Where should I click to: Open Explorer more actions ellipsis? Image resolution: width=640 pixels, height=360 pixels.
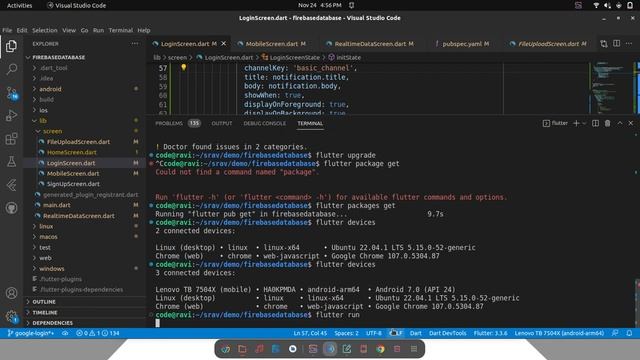click(x=135, y=44)
